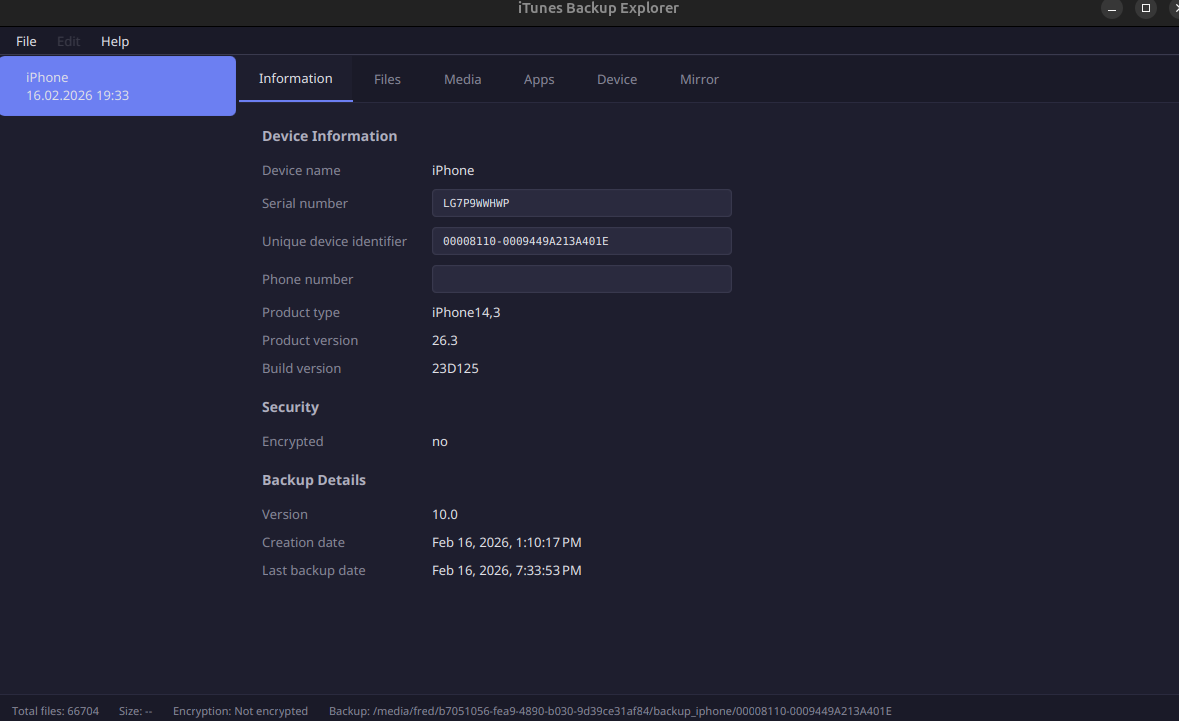Click the Phone number label
Viewport: 1179px width, 721px height.
coord(307,280)
